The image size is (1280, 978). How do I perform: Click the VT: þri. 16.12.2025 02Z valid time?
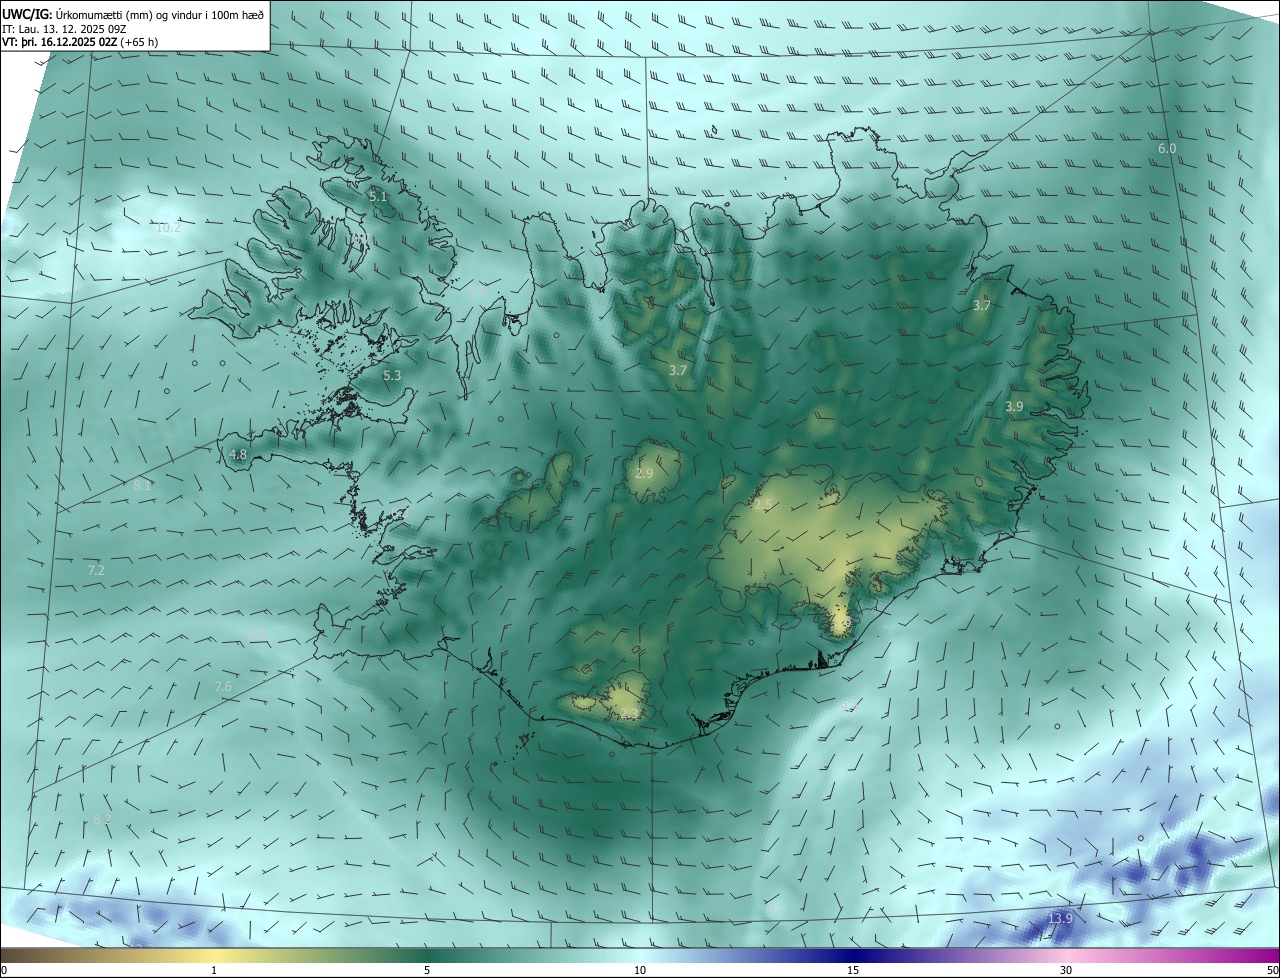pos(59,42)
